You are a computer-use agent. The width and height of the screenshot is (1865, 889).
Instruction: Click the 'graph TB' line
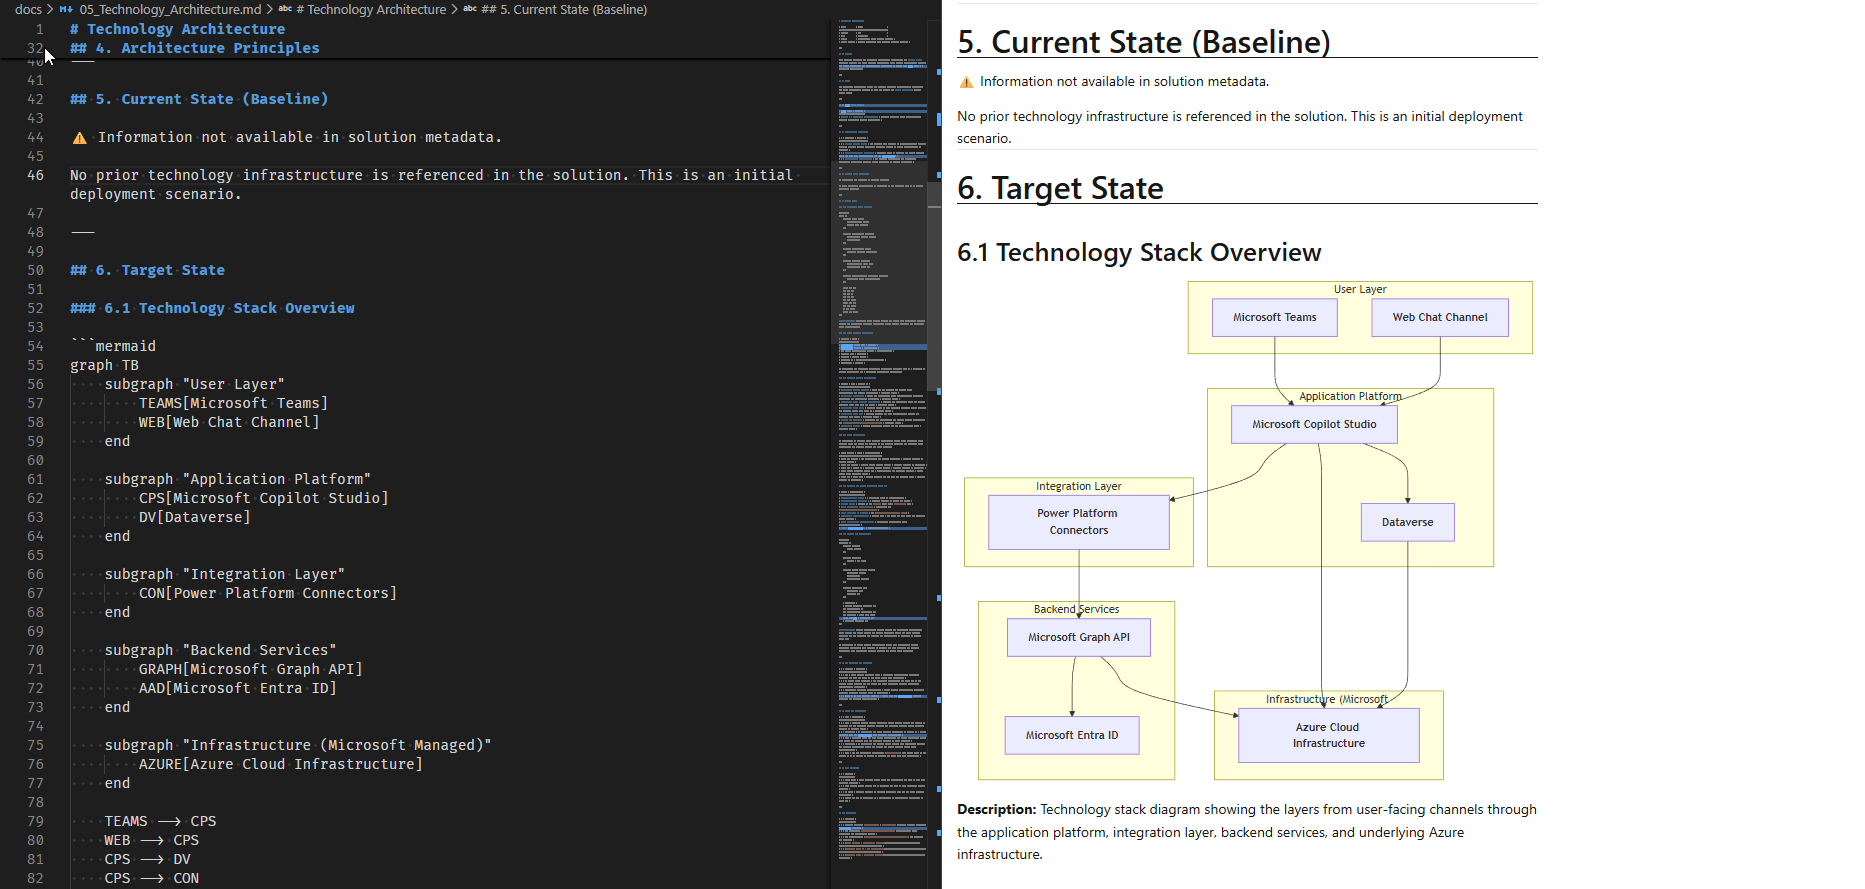pyautogui.click(x=104, y=365)
